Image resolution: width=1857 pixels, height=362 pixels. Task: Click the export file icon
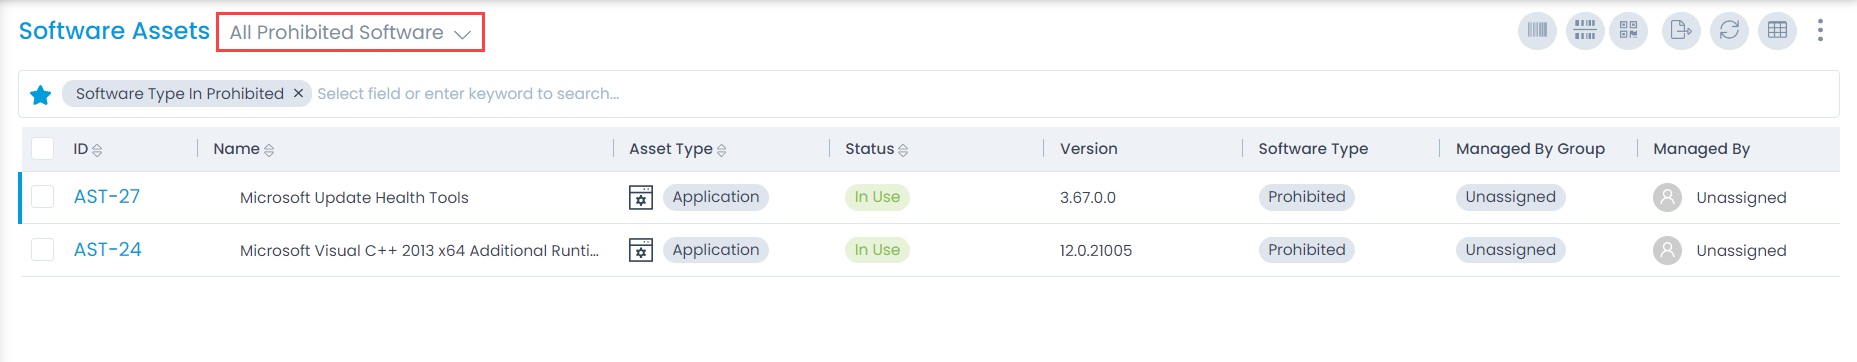point(1681,31)
